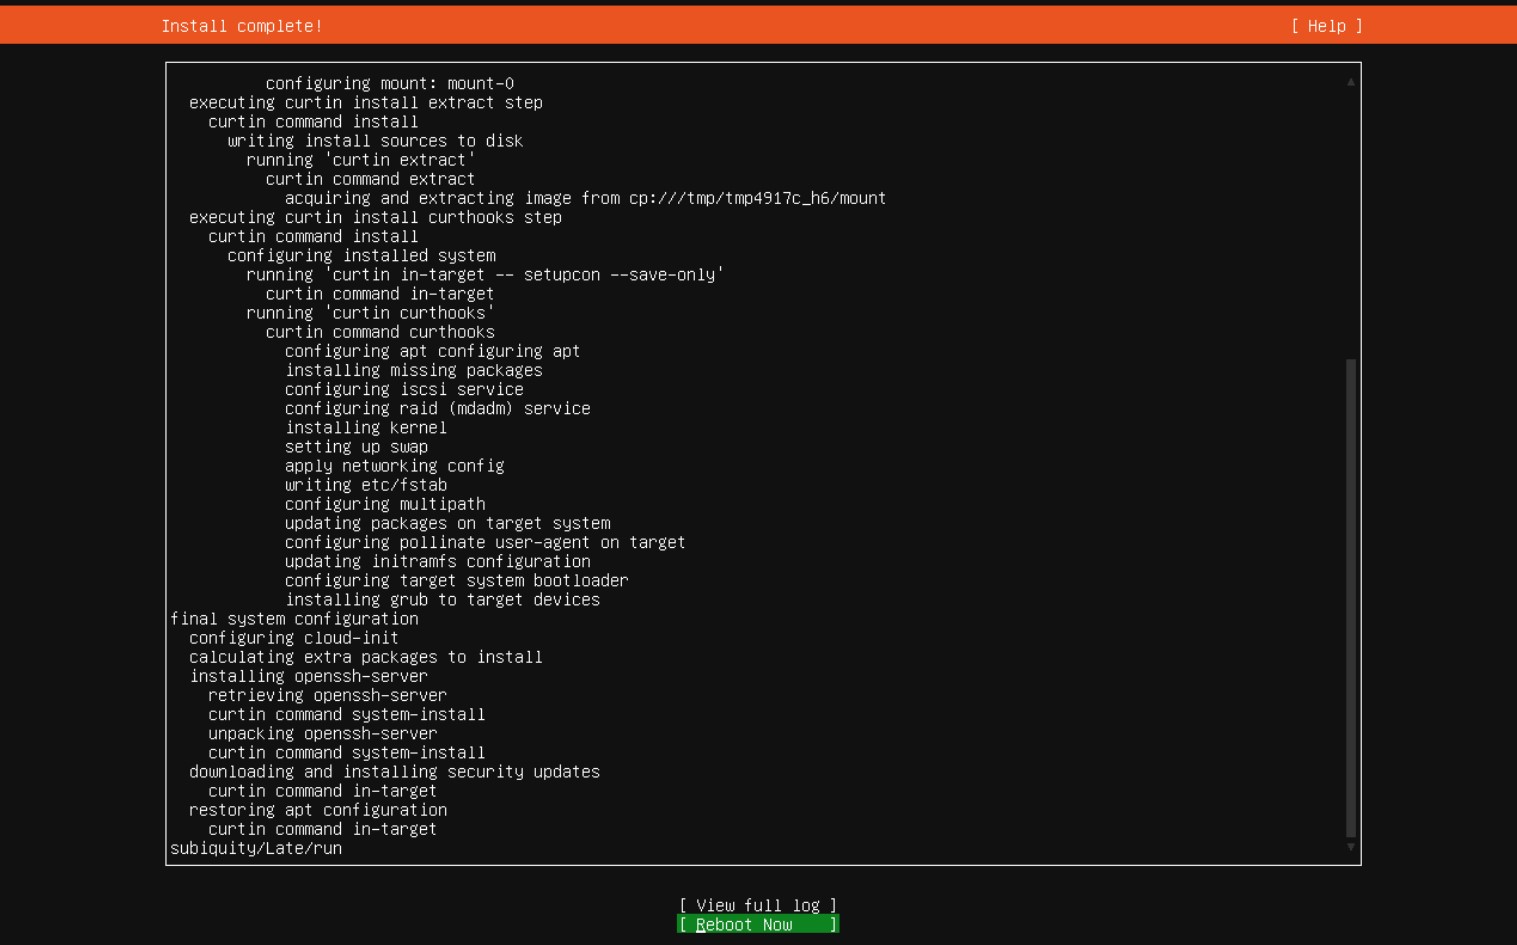The width and height of the screenshot is (1517, 945).
Task: Click the log pane scrollbar thumb
Action: point(1350,597)
